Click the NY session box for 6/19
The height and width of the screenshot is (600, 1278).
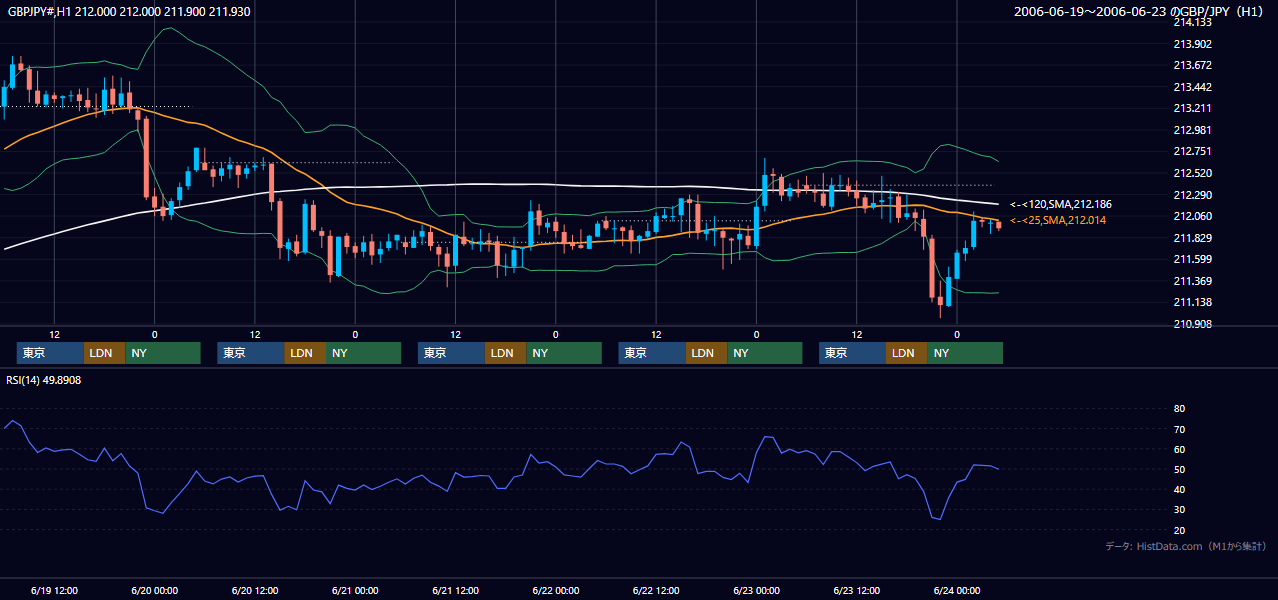(x=163, y=353)
